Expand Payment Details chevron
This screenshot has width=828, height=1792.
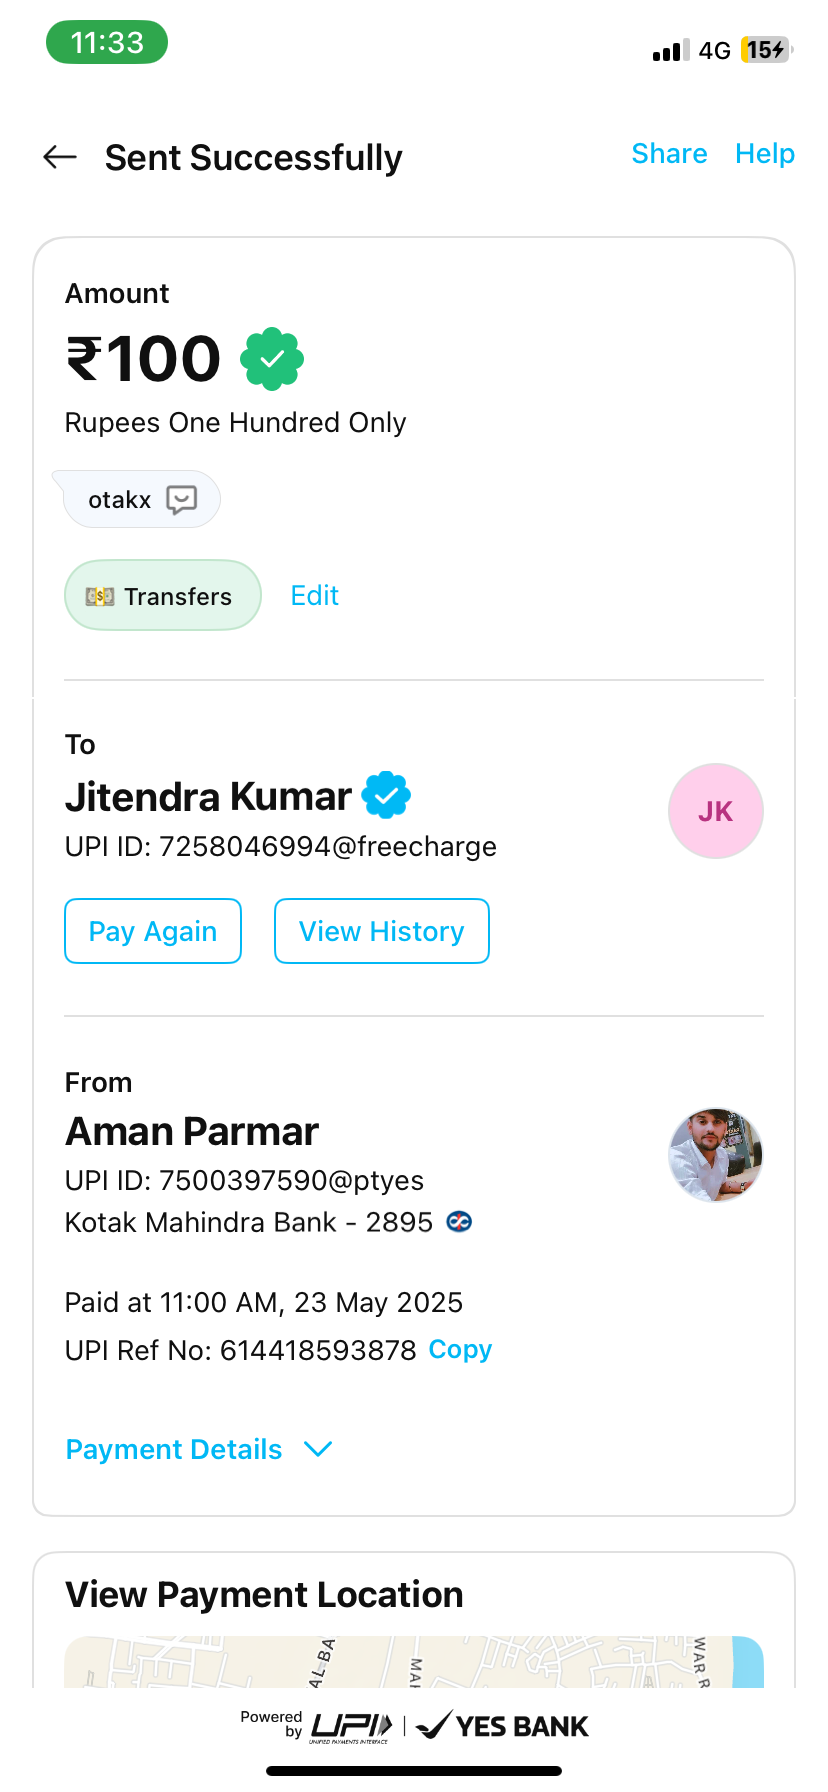tap(318, 1449)
